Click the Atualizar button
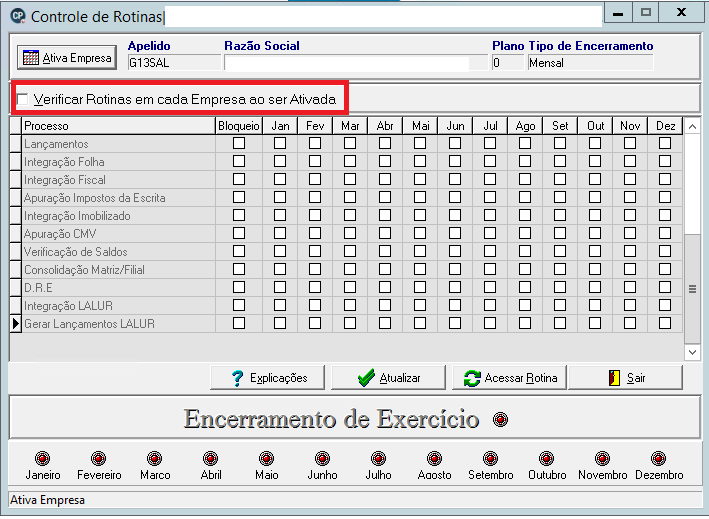Screen dimensions: 709x519 (x=388, y=378)
